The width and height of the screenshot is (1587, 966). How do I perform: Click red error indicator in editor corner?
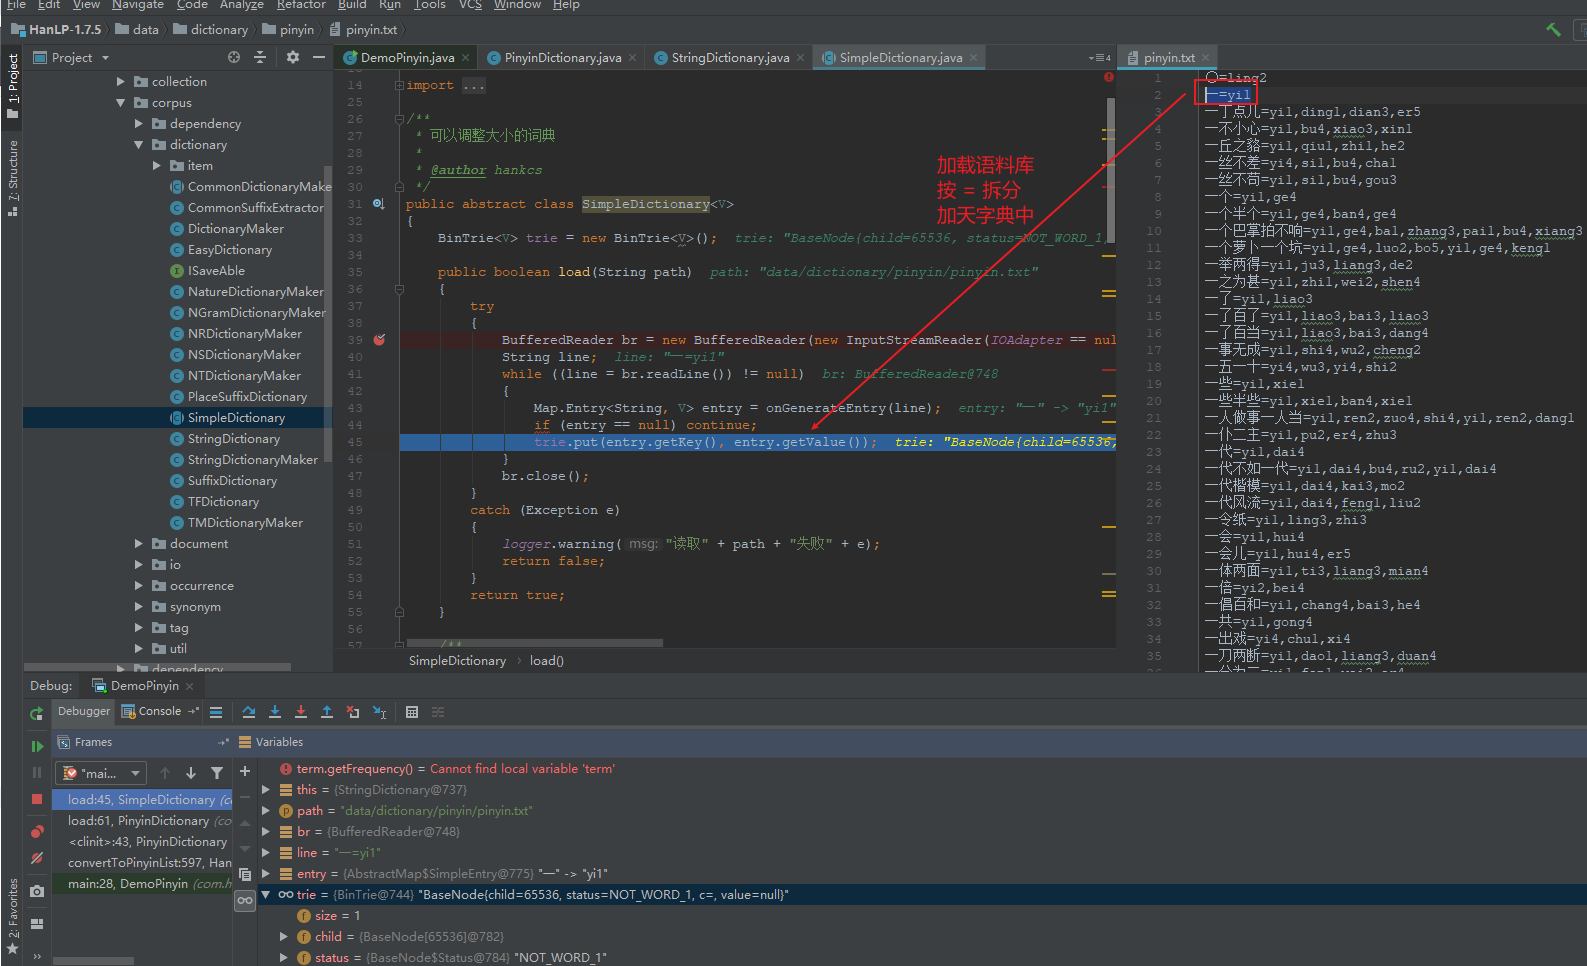pyautogui.click(x=1108, y=77)
